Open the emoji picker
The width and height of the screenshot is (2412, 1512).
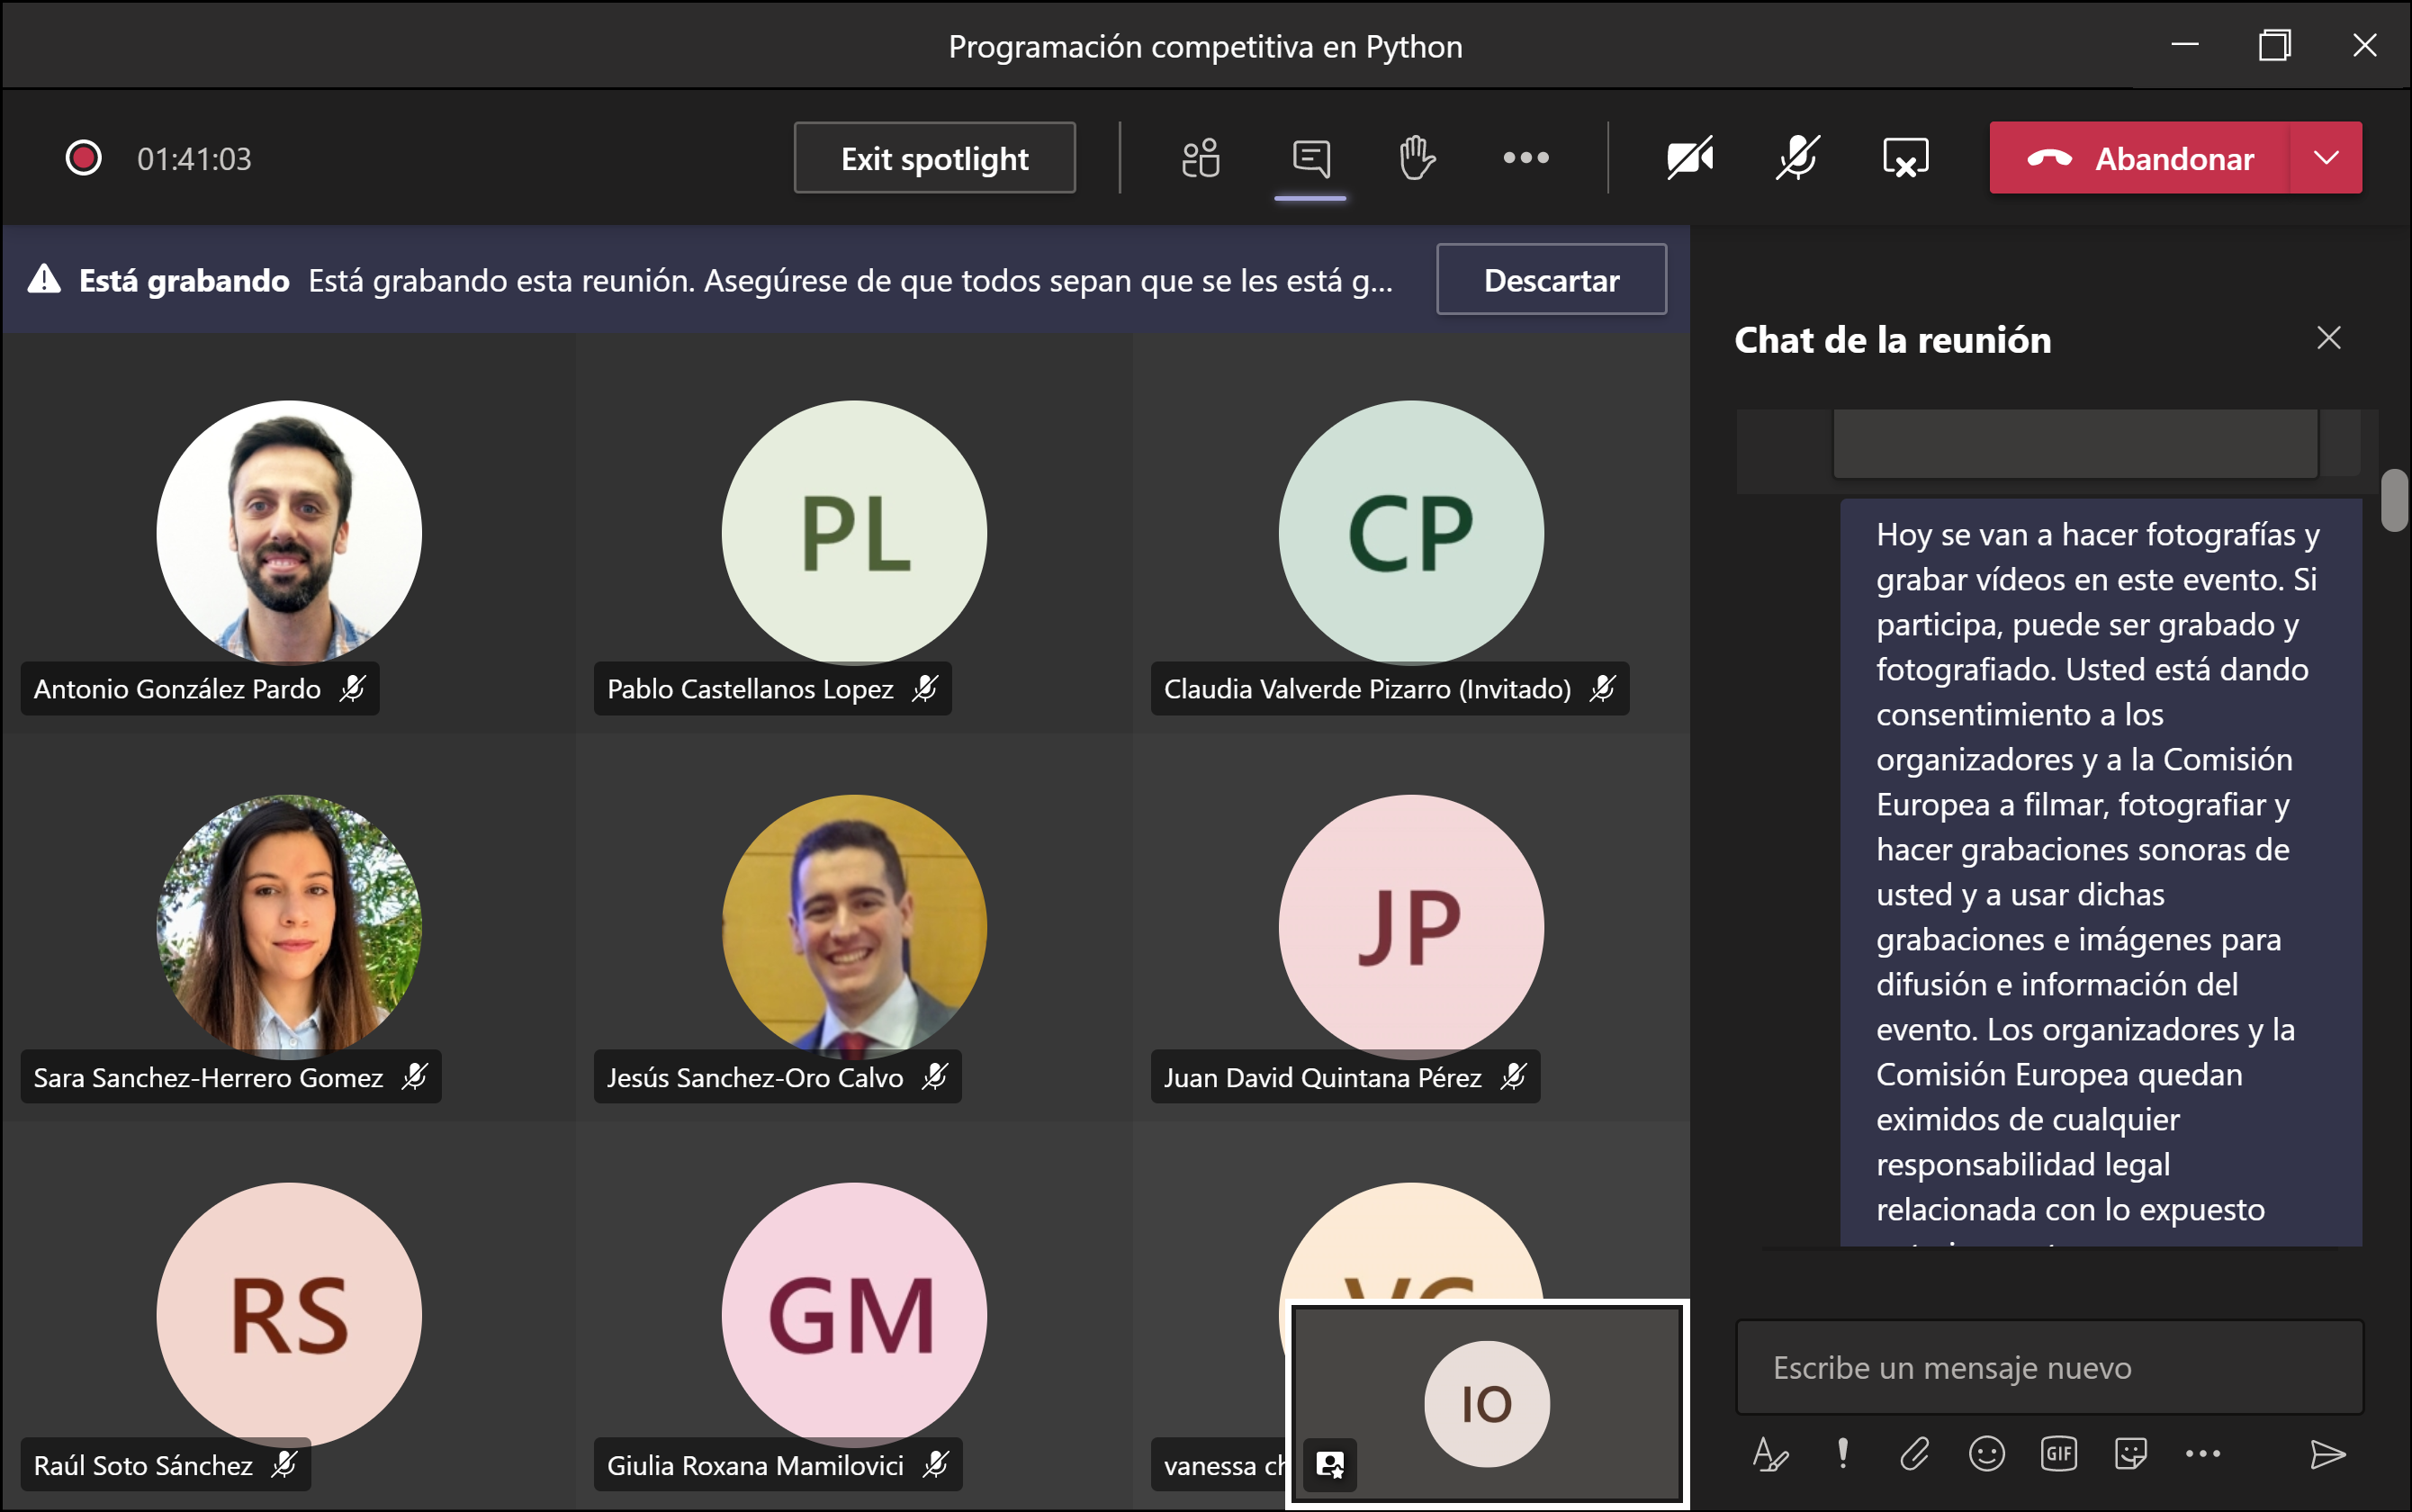coord(1986,1454)
